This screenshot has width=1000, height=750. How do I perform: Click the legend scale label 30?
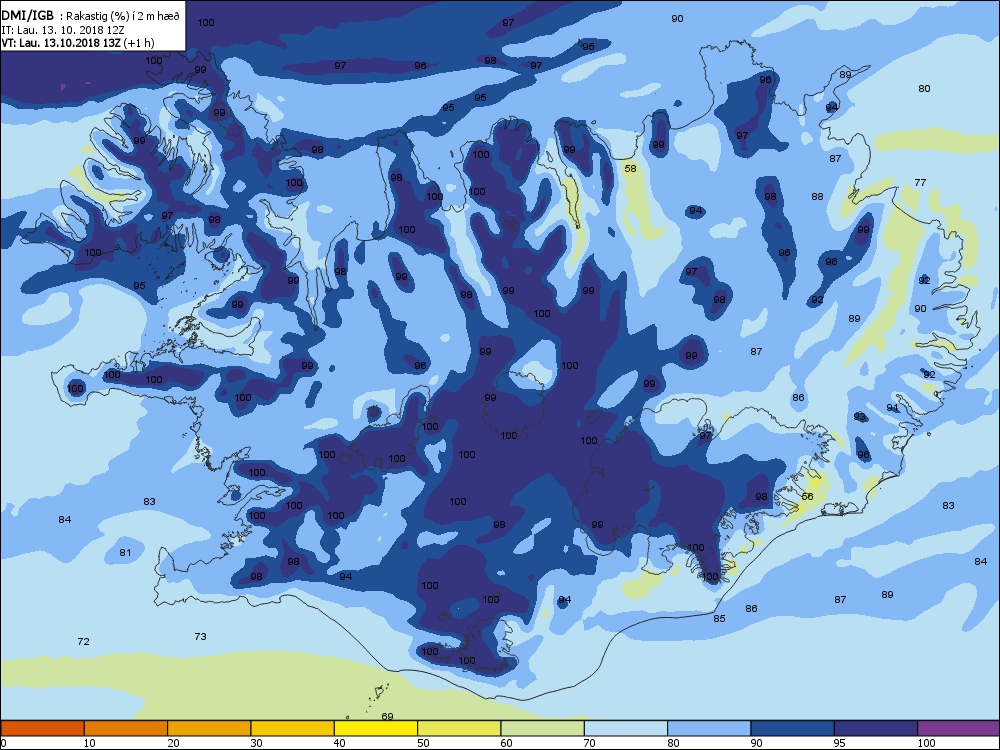tap(256, 742)
